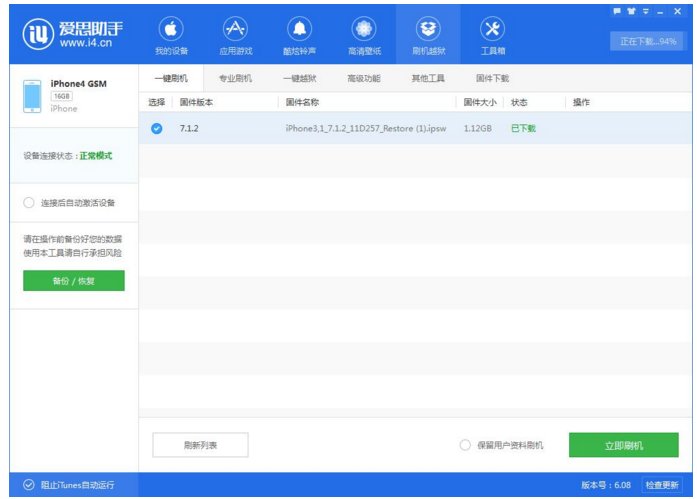
Task: Click the 固件大小 column header
Action: [480, 102]
